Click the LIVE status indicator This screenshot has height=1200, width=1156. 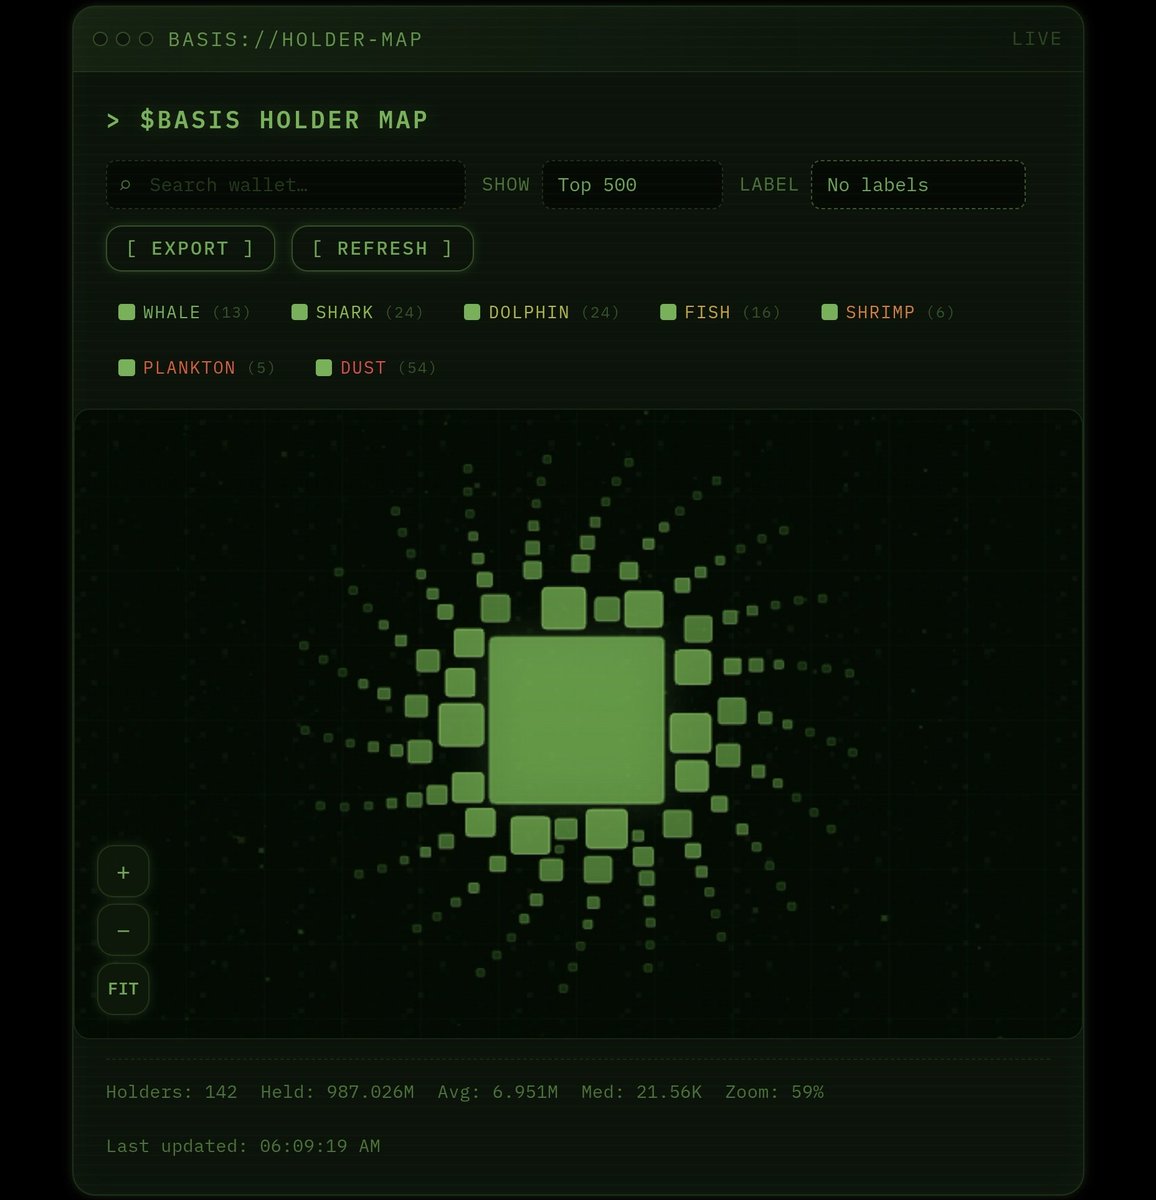(x=1037, y=39)
